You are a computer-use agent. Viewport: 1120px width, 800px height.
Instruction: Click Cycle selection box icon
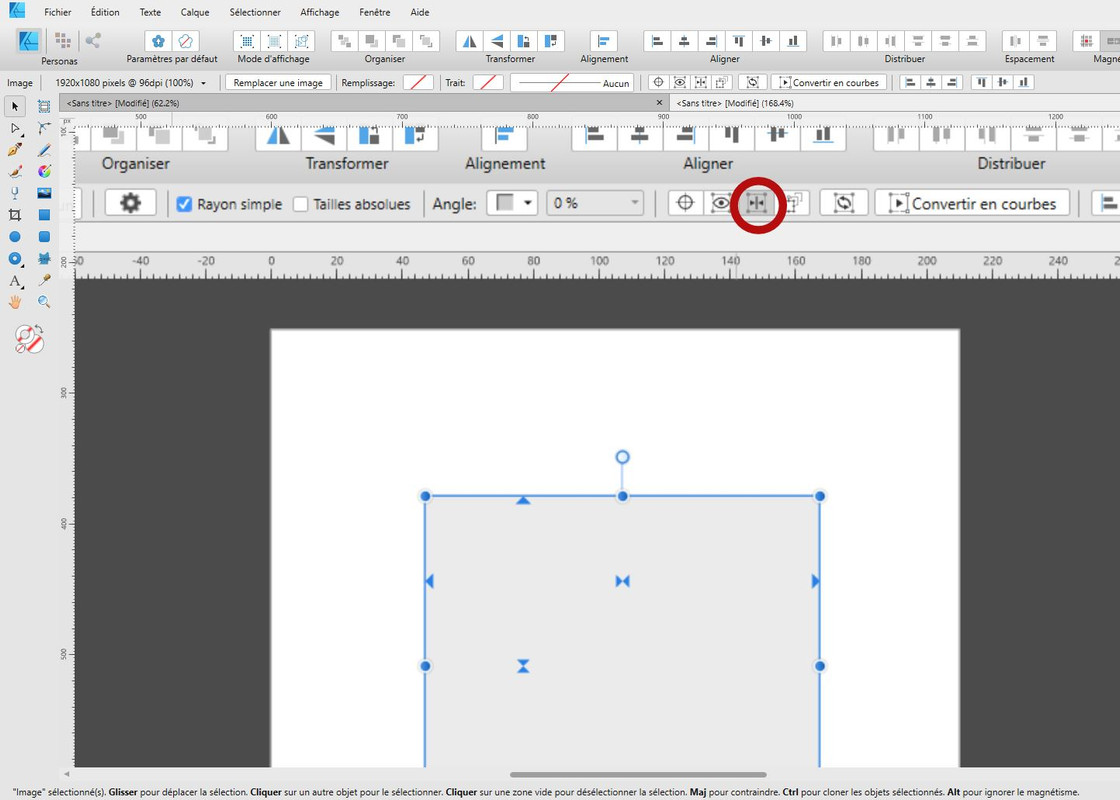click(752, 82)
